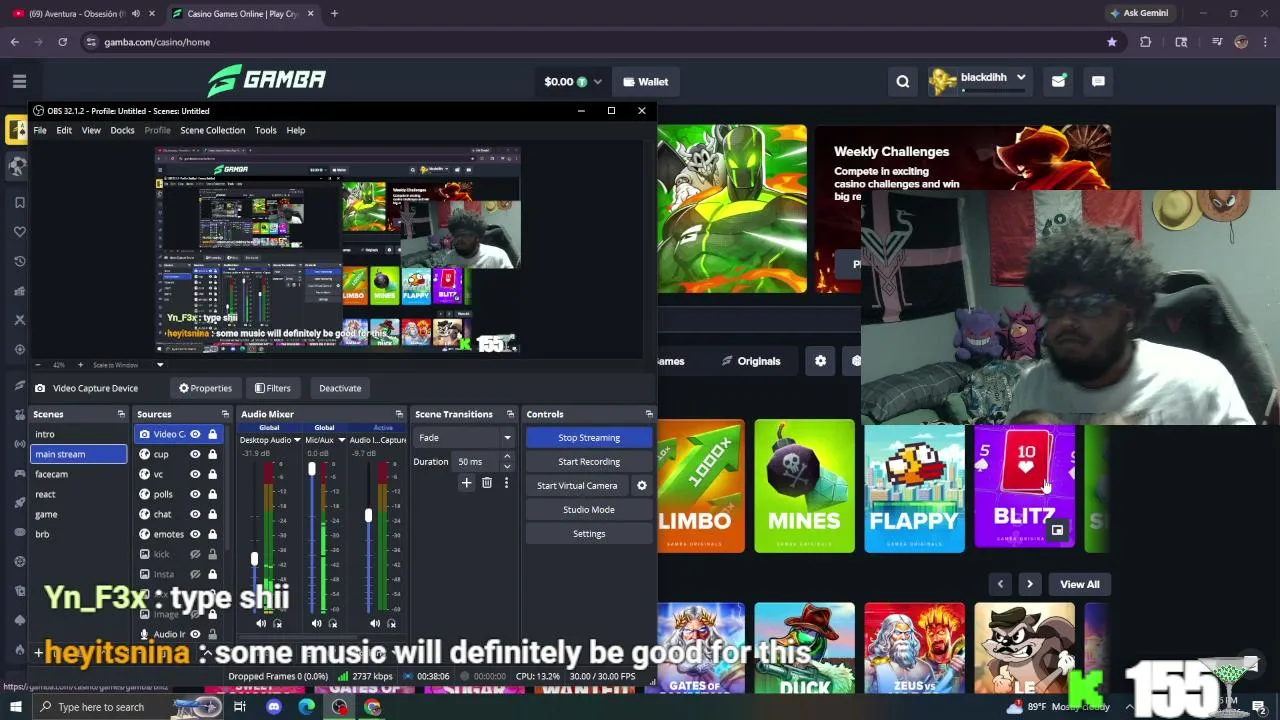
Task: Select the main stream scene
Action: 79,454
